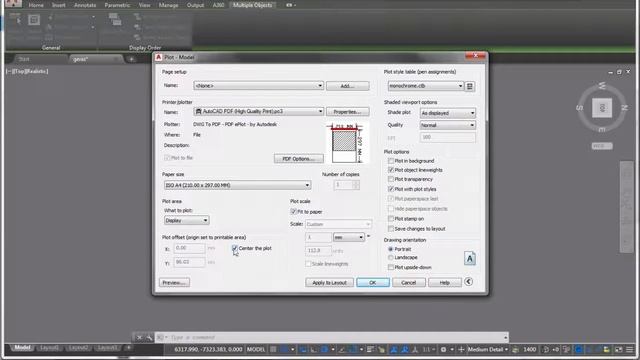Click the coordinates readout 6317.990, -7323.383

[x=208, y=349]
